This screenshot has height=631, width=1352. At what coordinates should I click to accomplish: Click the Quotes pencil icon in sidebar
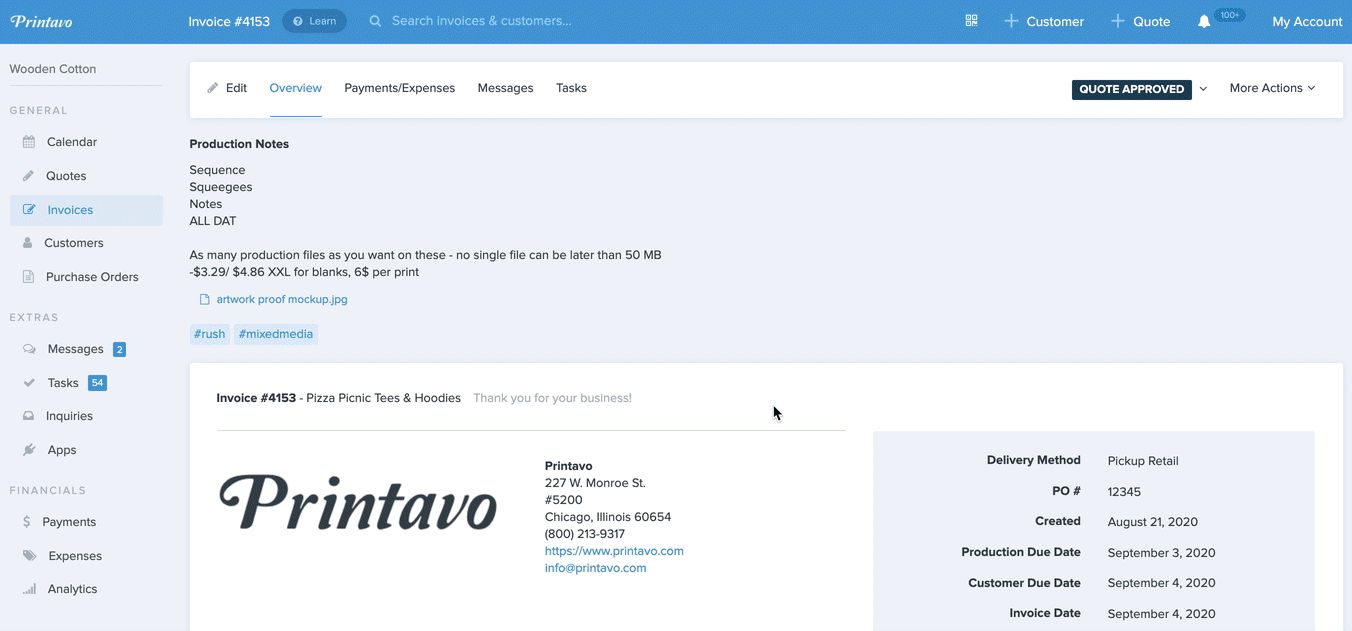click(28, 176)
